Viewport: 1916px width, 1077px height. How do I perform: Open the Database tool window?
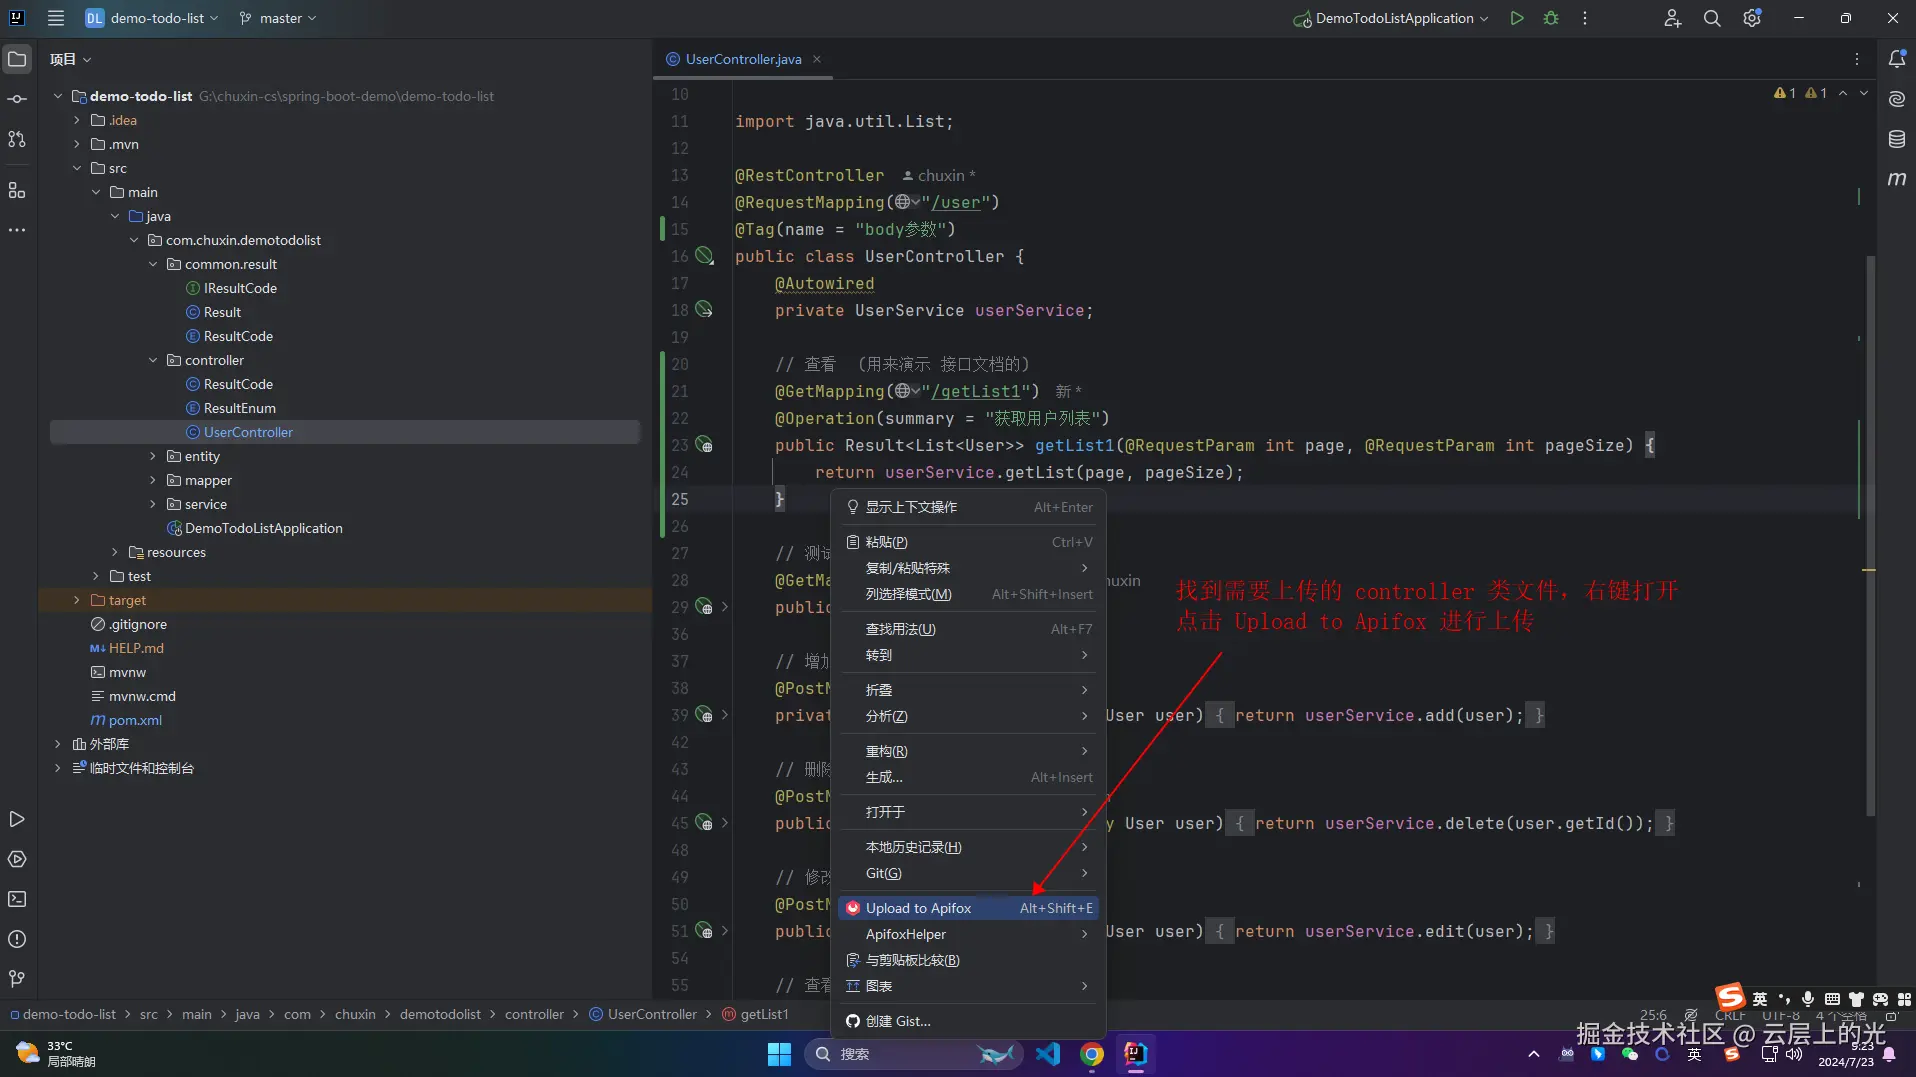tap(1897, 139)
